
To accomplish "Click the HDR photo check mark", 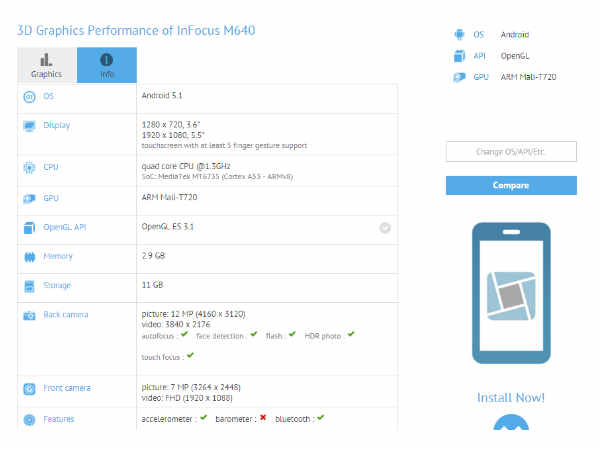I will click(351, 334).
